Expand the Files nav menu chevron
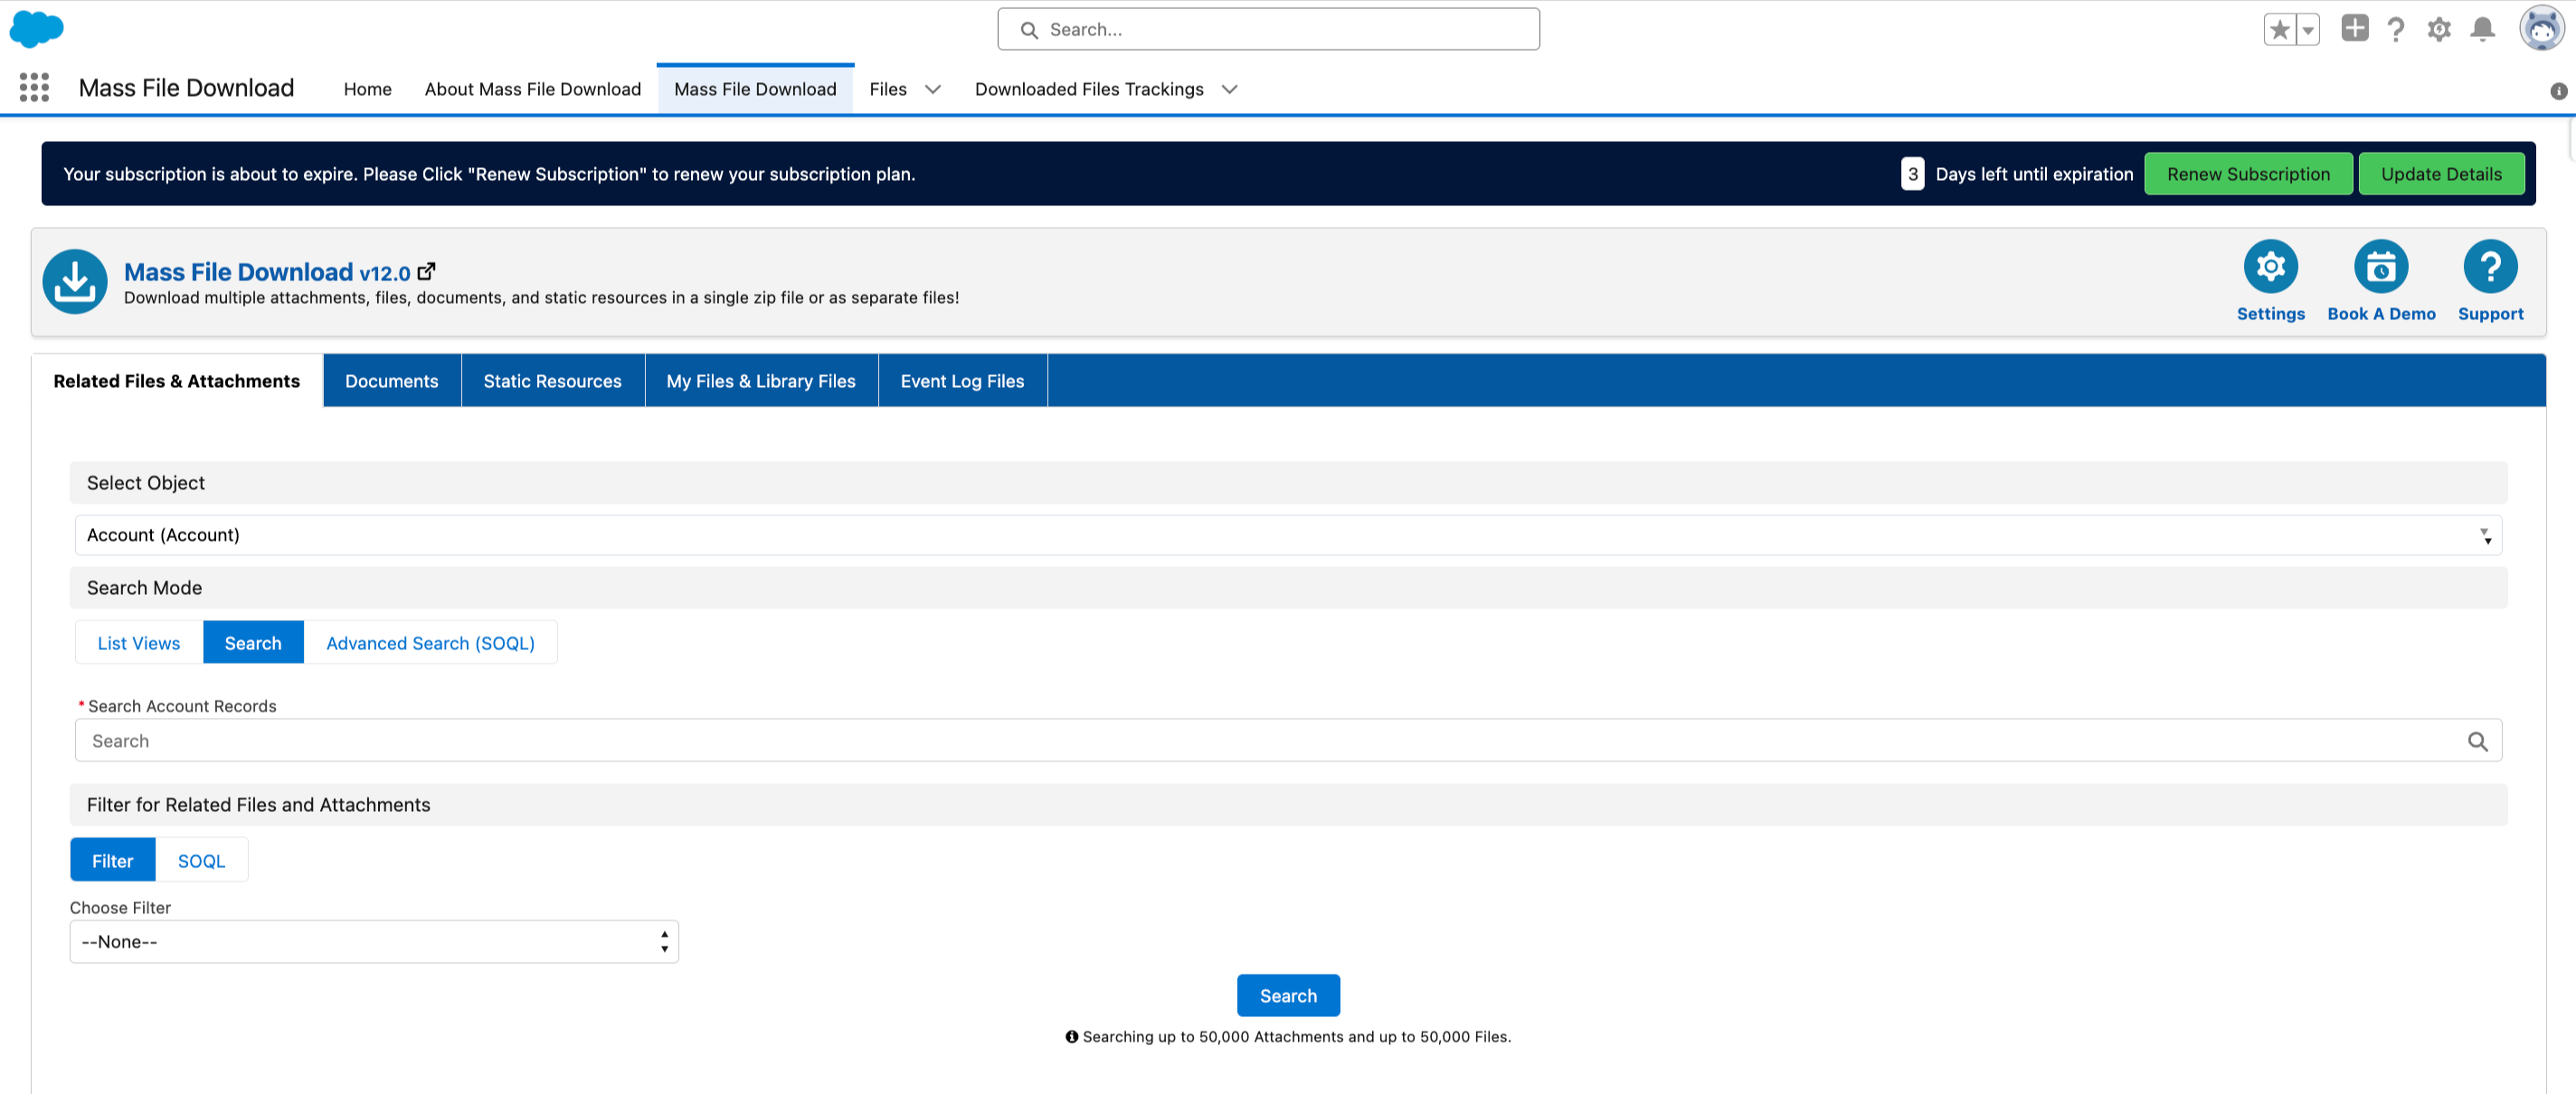 (932, 89)
